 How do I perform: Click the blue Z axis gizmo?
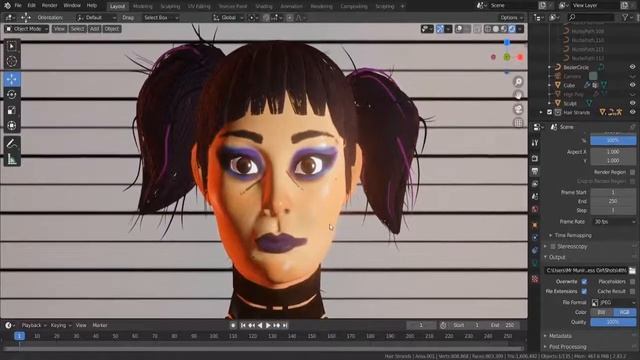click(x=507, y=42)
